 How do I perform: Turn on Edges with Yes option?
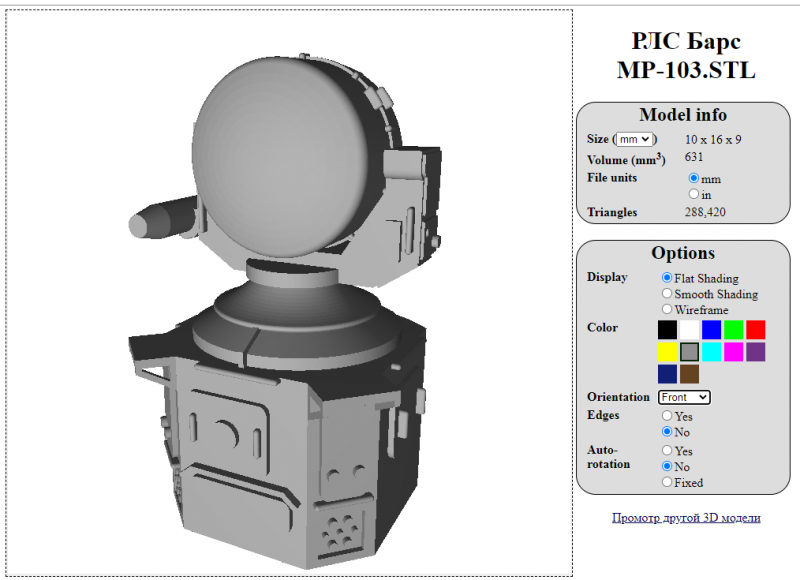[x=667, y=416]
